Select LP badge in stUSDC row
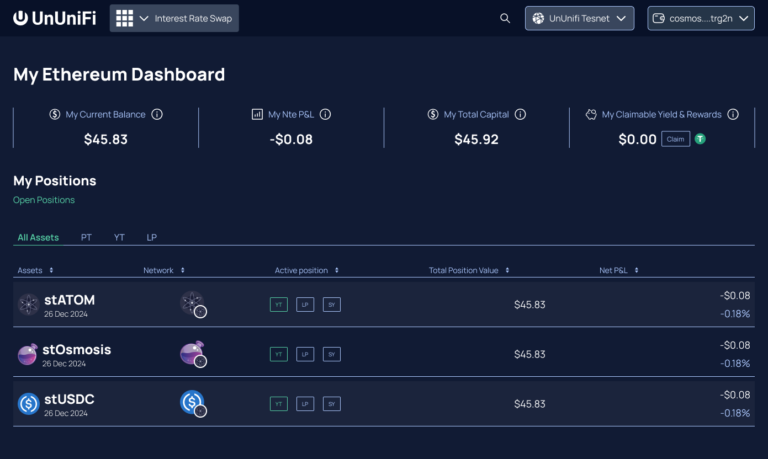 pos(305,404)
